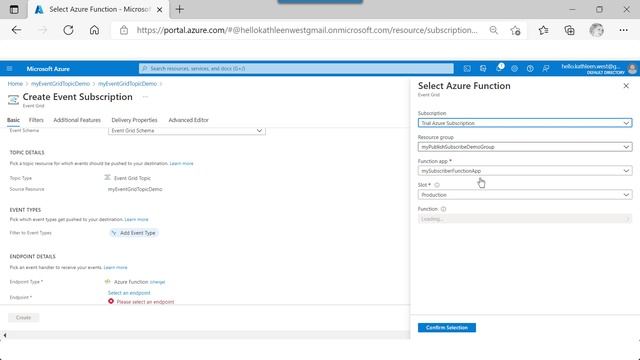View site information lock icon

click(x=124, y=30)
